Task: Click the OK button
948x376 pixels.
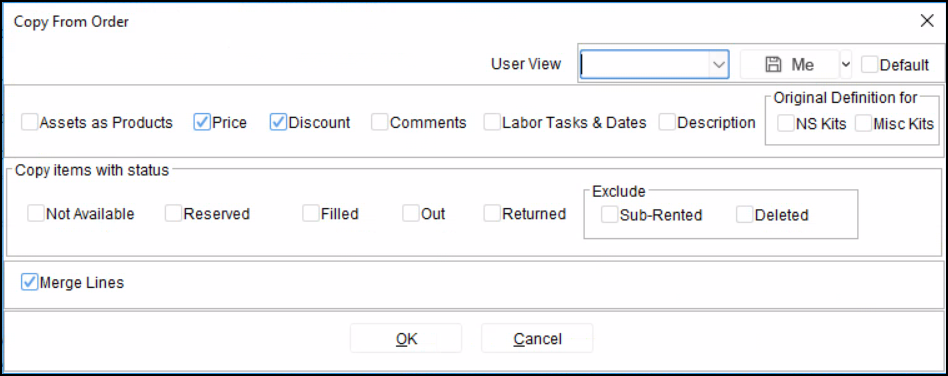Action: [x=406, y=339]
